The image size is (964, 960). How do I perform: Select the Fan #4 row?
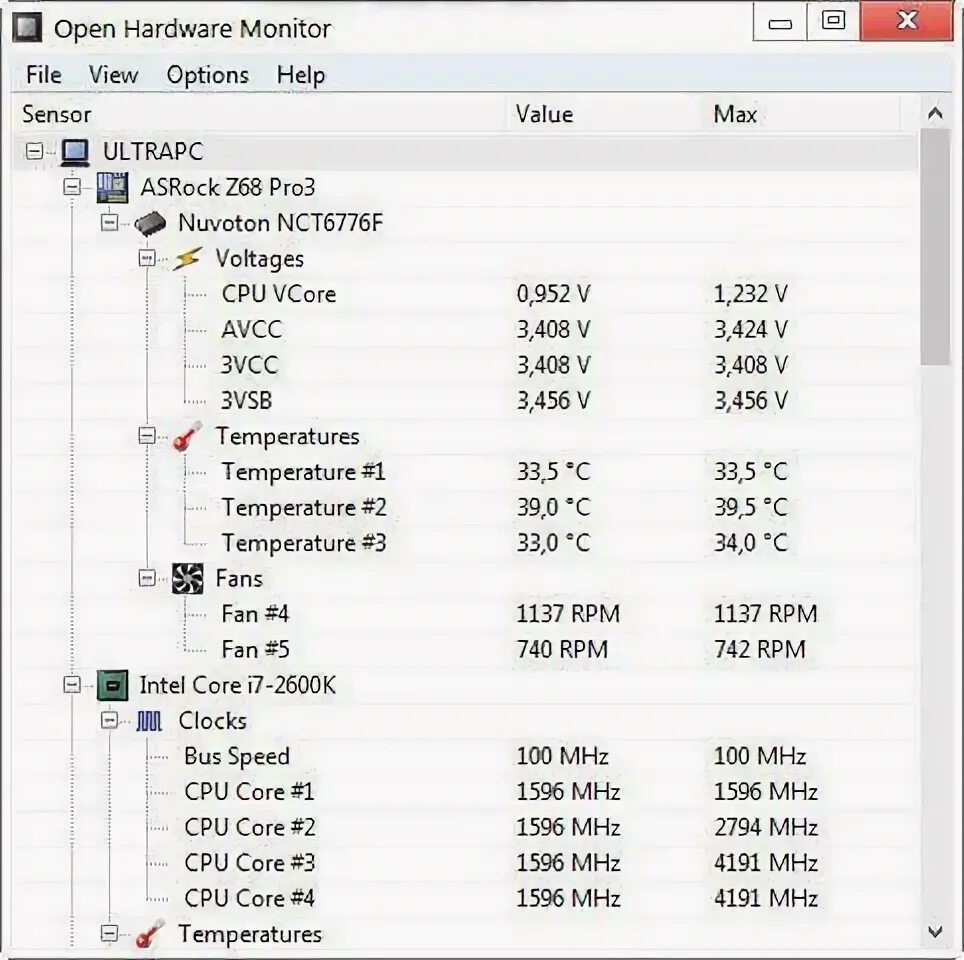tap(466, 614)
